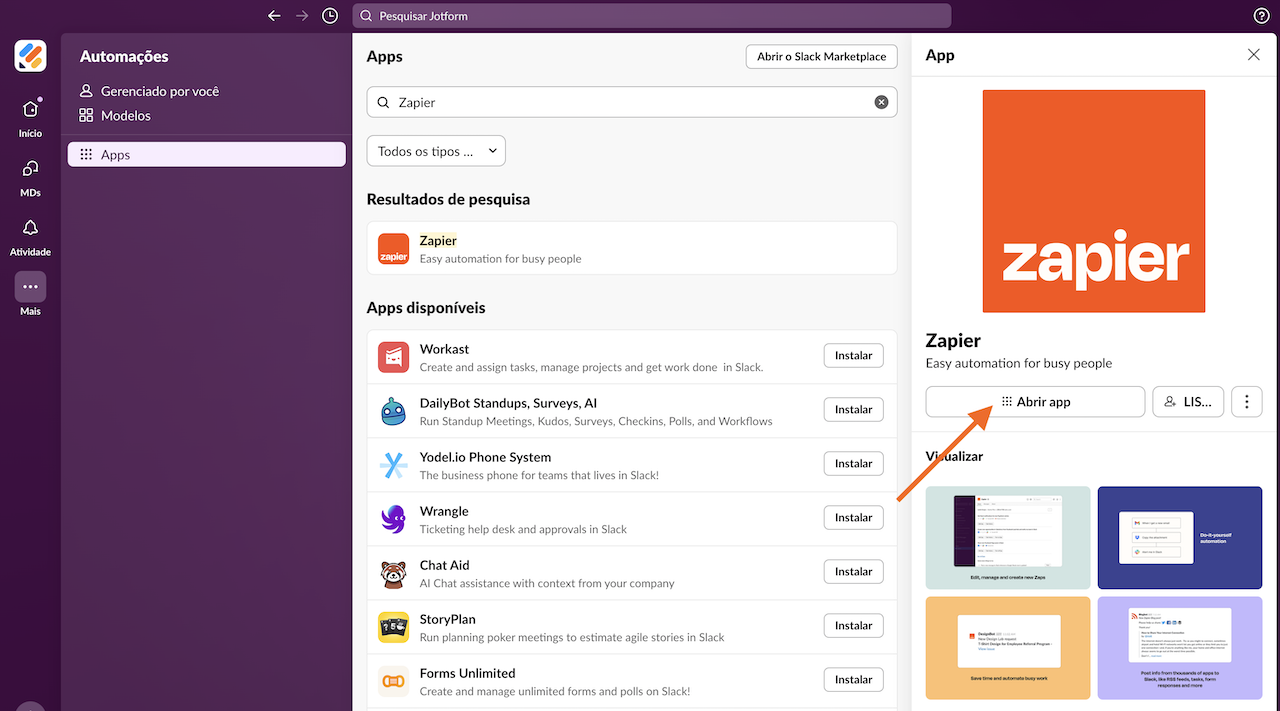Click the back navigation arrow
Viewport: 1280px width, 711px height.
[274, 16]
